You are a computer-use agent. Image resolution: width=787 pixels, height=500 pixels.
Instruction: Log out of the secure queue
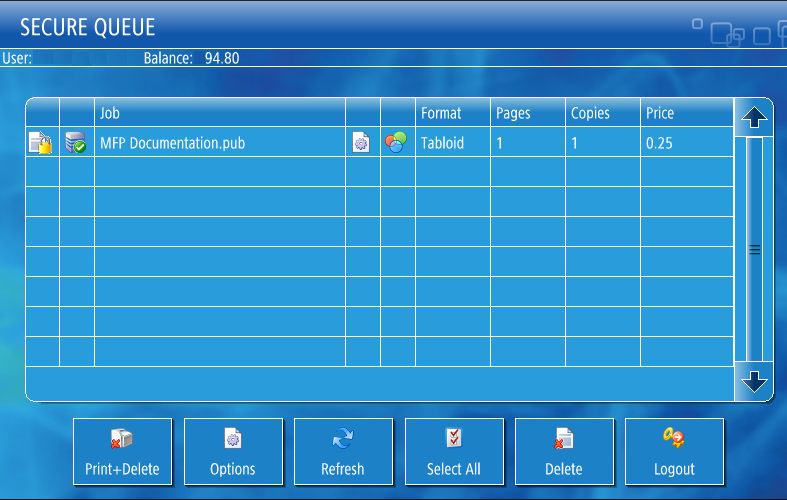(x=674, y=451)
